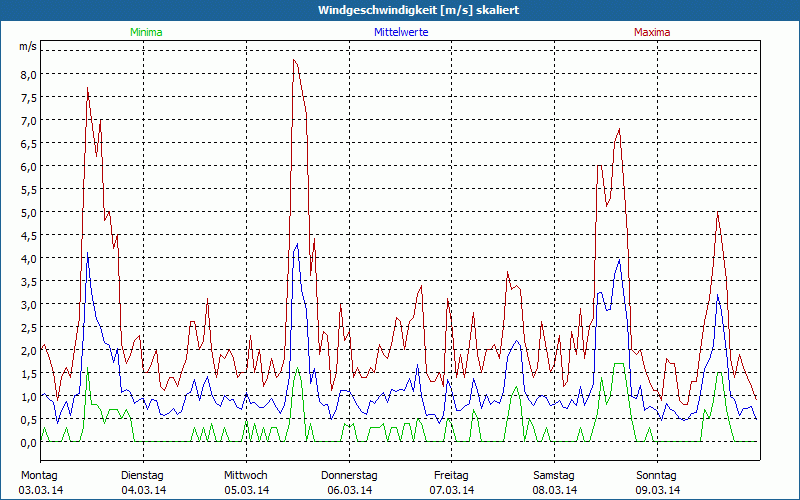Click the Donnerstag day label
The width and height of the screenshot is (800, 500).
[x=349, y=475]
